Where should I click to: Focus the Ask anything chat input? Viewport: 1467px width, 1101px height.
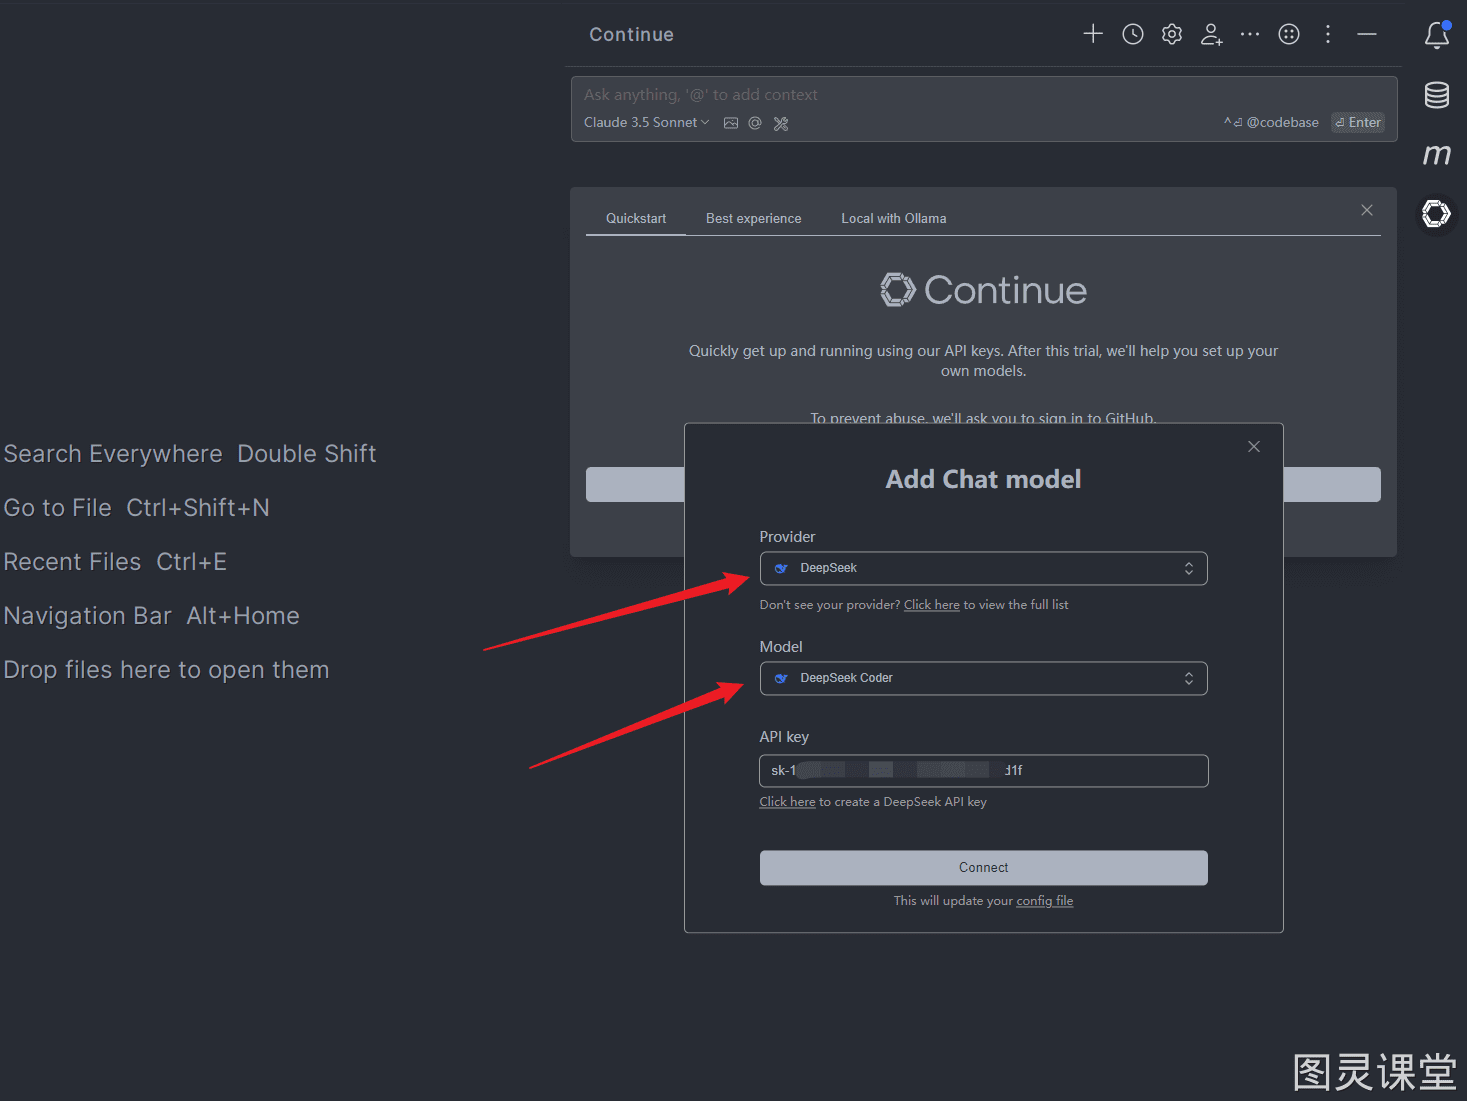pos(984,95)
